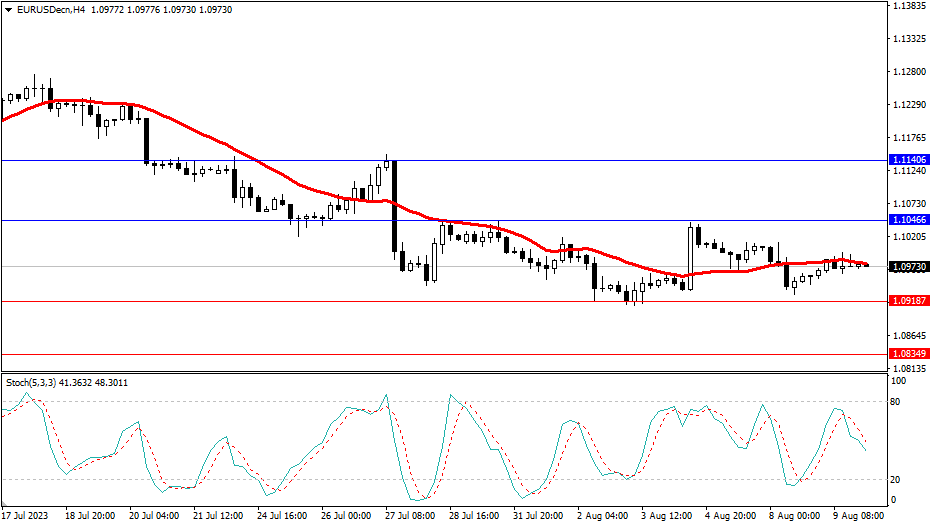Click the 1.08349 red price label
The width and height of the screenshot is (933, 527).
908,354
